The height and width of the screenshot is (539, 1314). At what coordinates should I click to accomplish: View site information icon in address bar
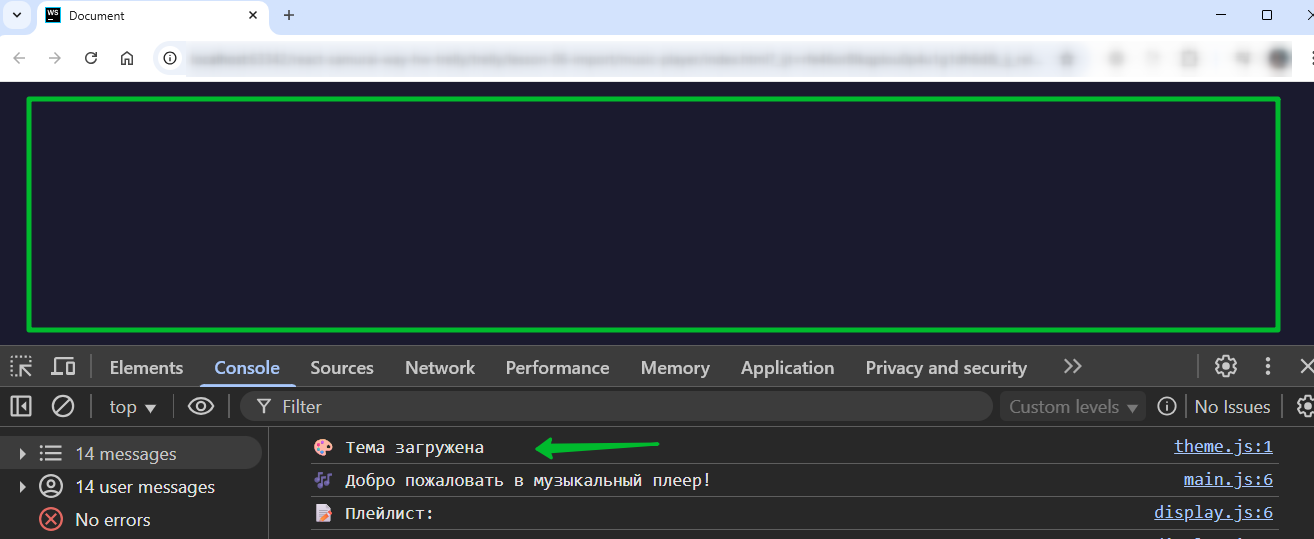pyautogui.click(x=170, y=58)
